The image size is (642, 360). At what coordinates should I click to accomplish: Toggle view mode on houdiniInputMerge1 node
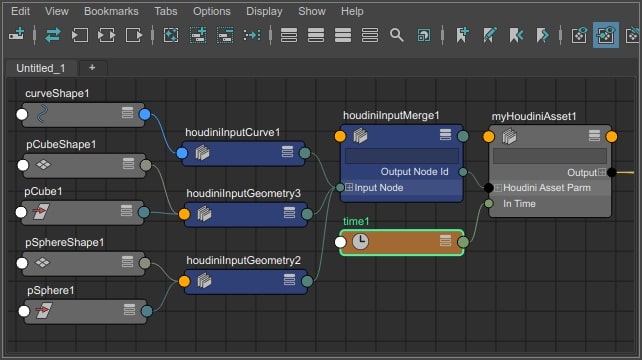tap(445, 134)
